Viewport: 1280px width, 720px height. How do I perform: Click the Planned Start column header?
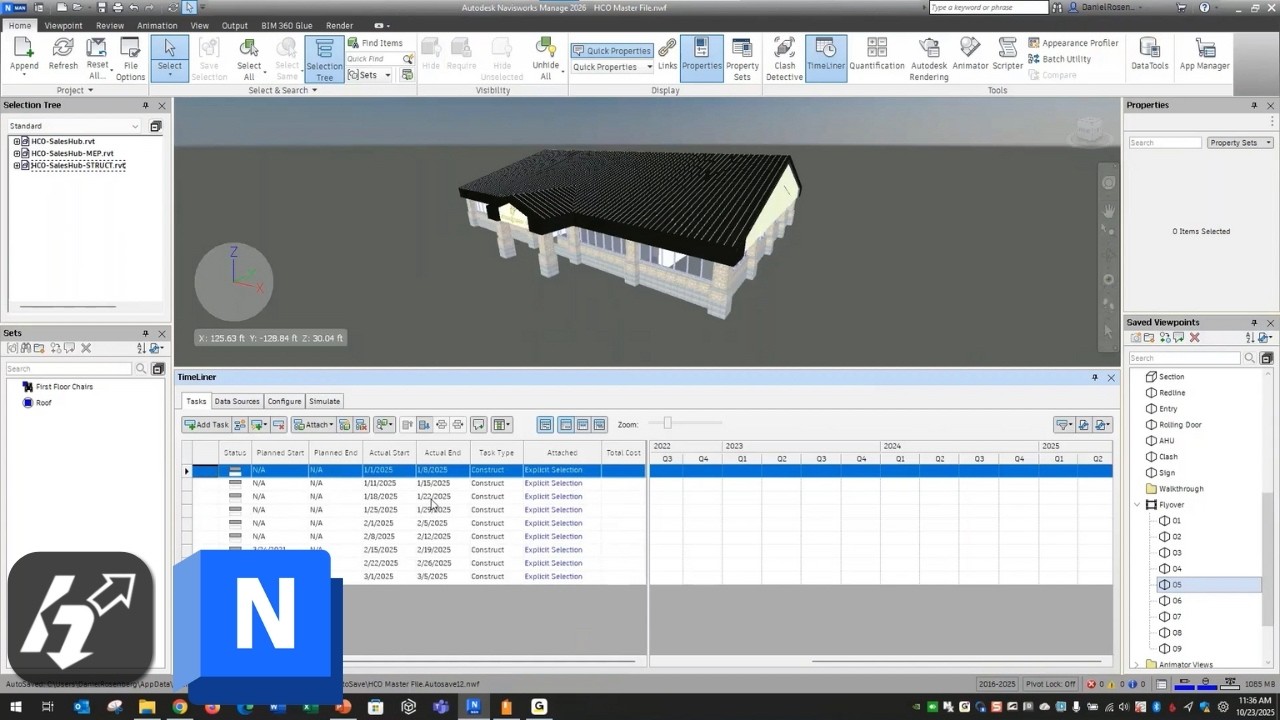coord(279,453)
